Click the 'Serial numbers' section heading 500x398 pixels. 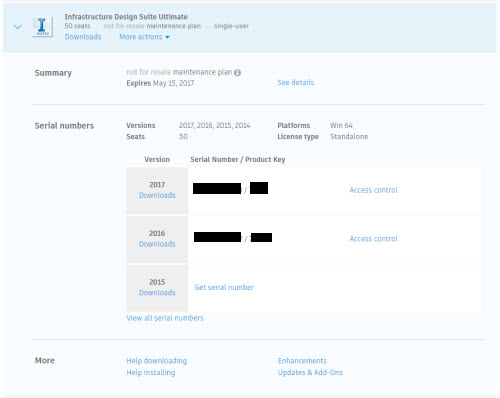[x=64, y=126]
